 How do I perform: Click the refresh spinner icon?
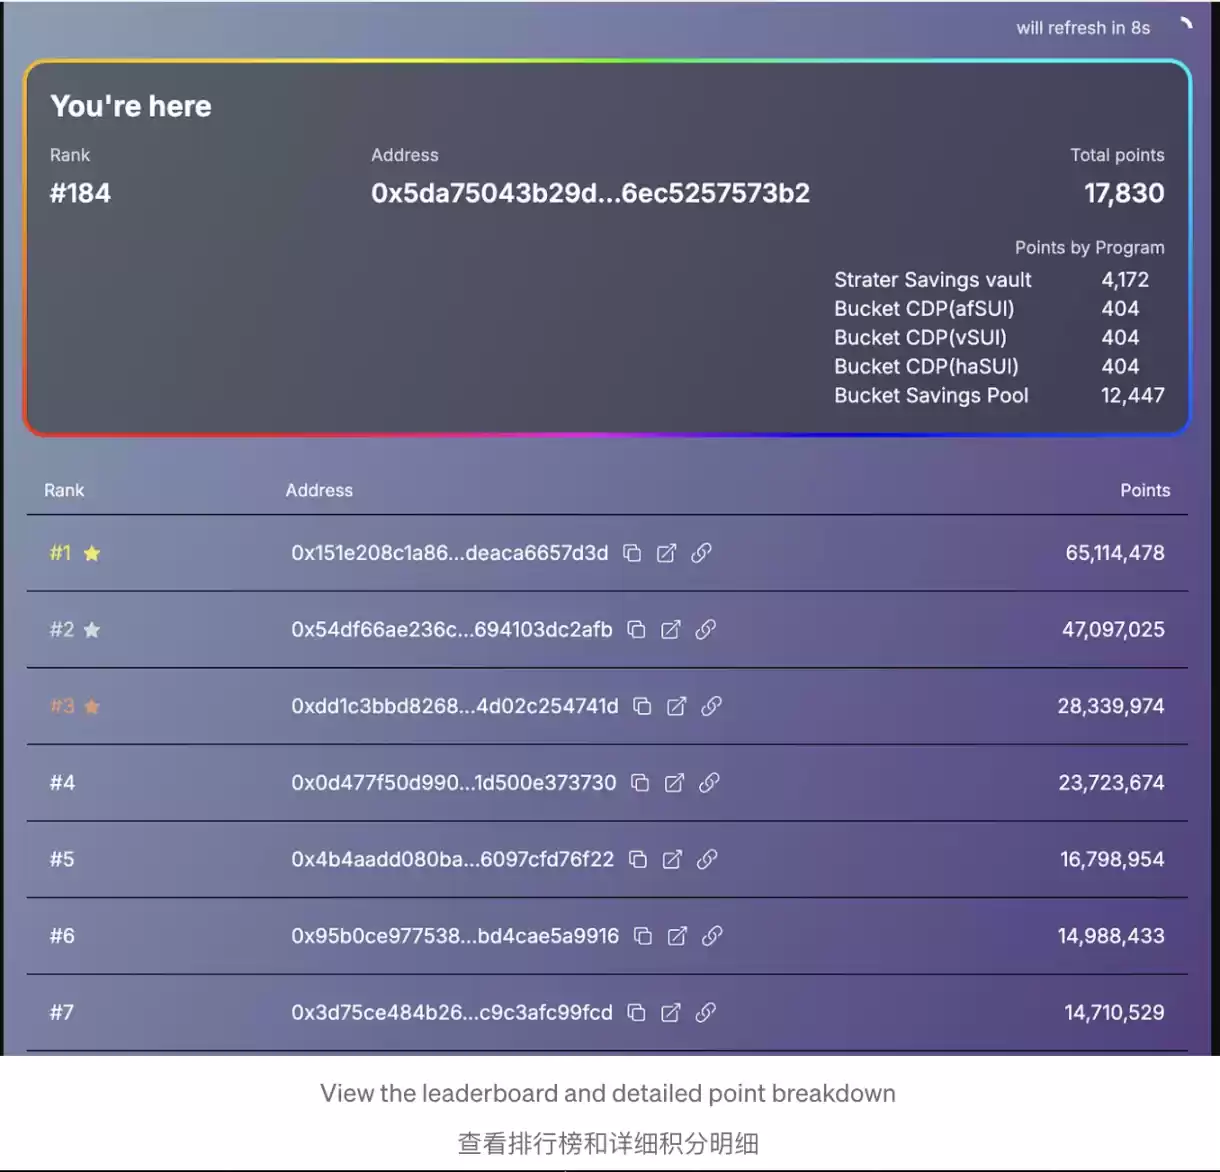pyautogui.click(x=1186, y=25)
